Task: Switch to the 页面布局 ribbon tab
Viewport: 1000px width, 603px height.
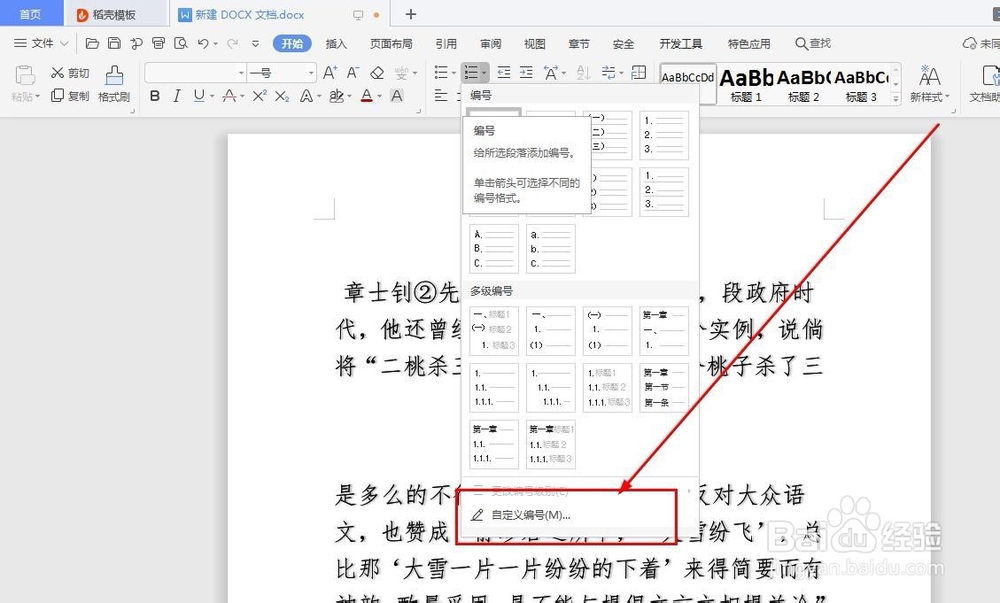Action: 391,43
